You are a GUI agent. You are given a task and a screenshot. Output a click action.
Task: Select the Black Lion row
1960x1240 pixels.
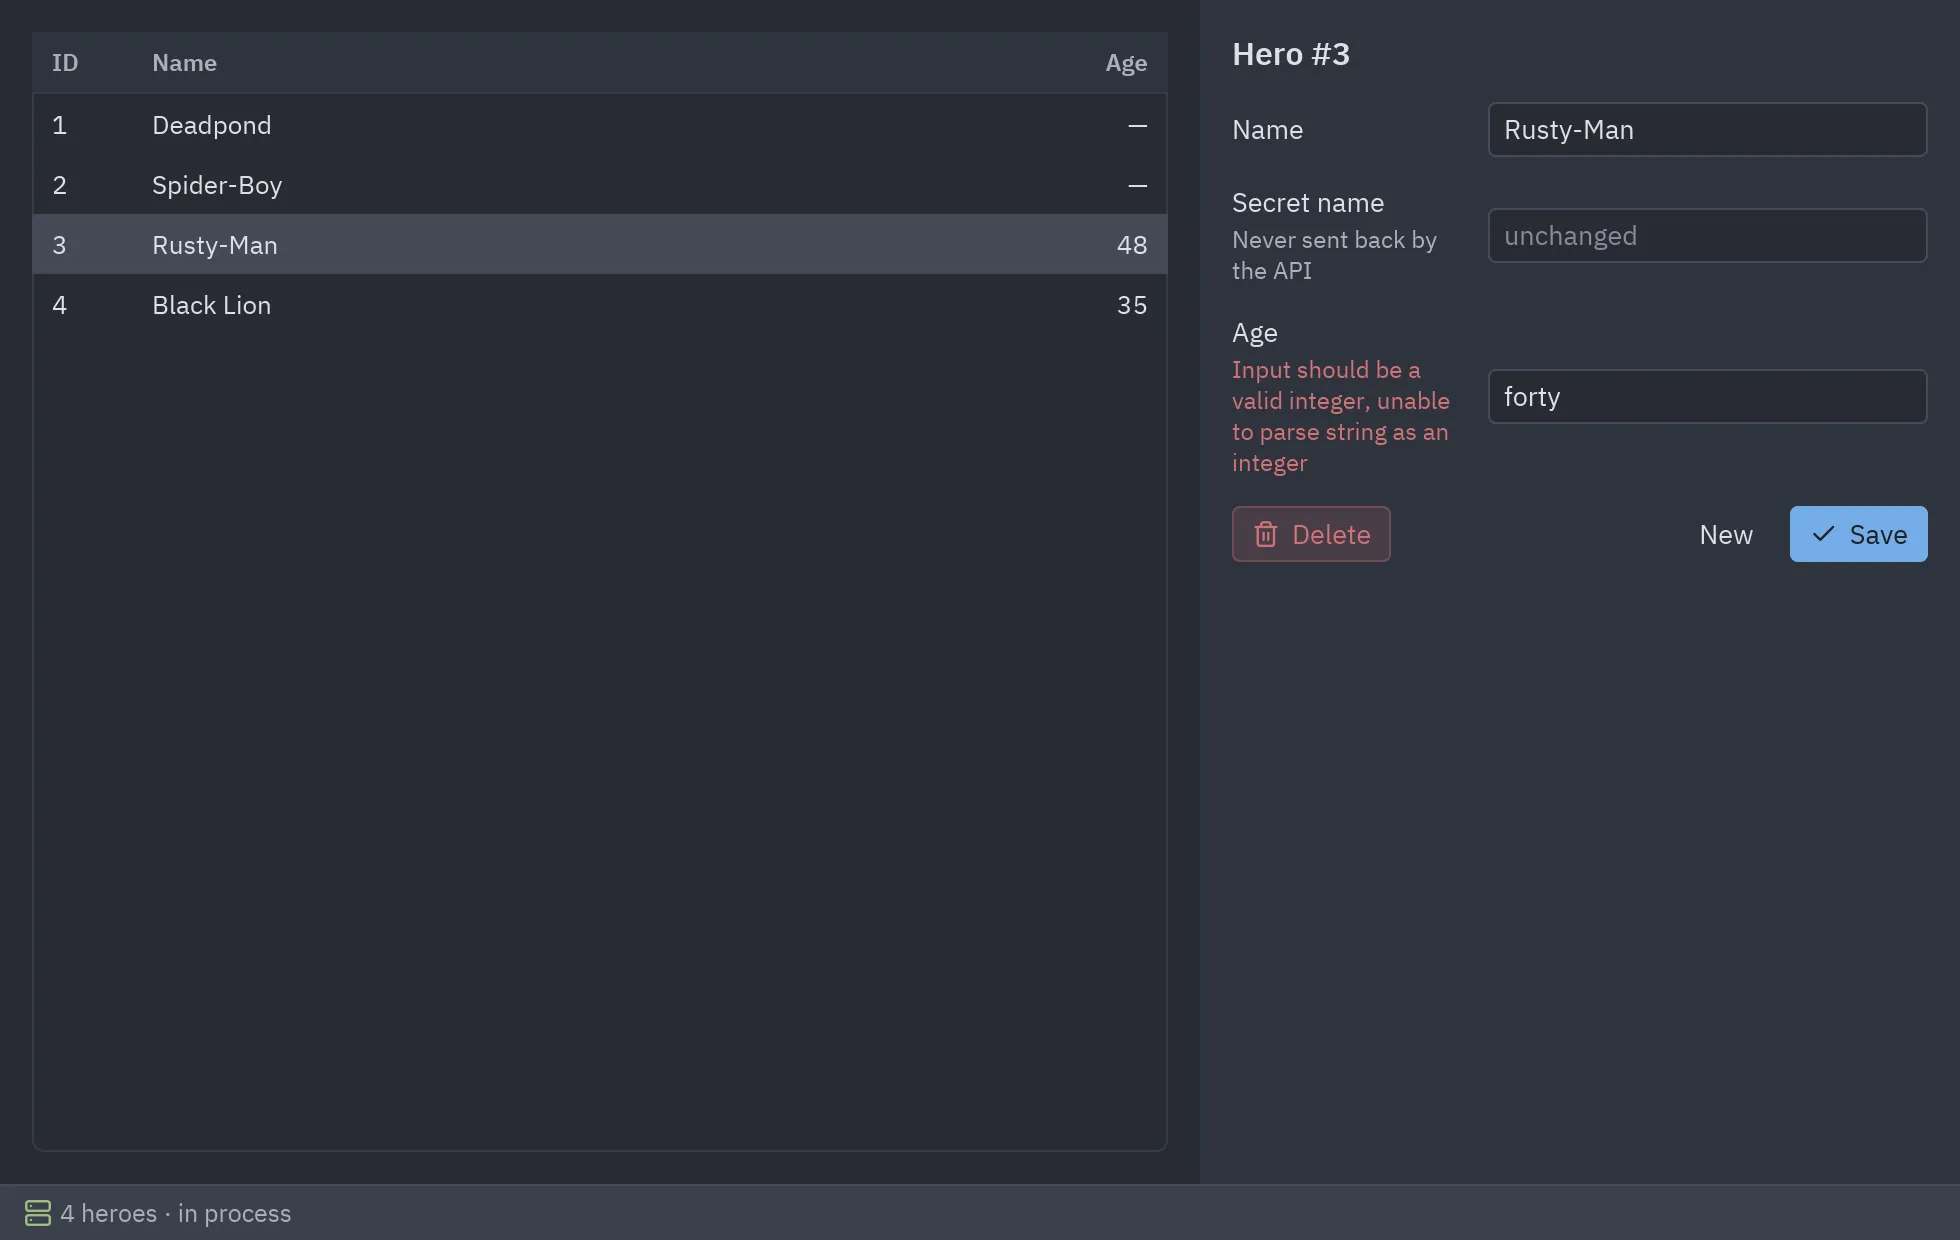pos(600,305)
